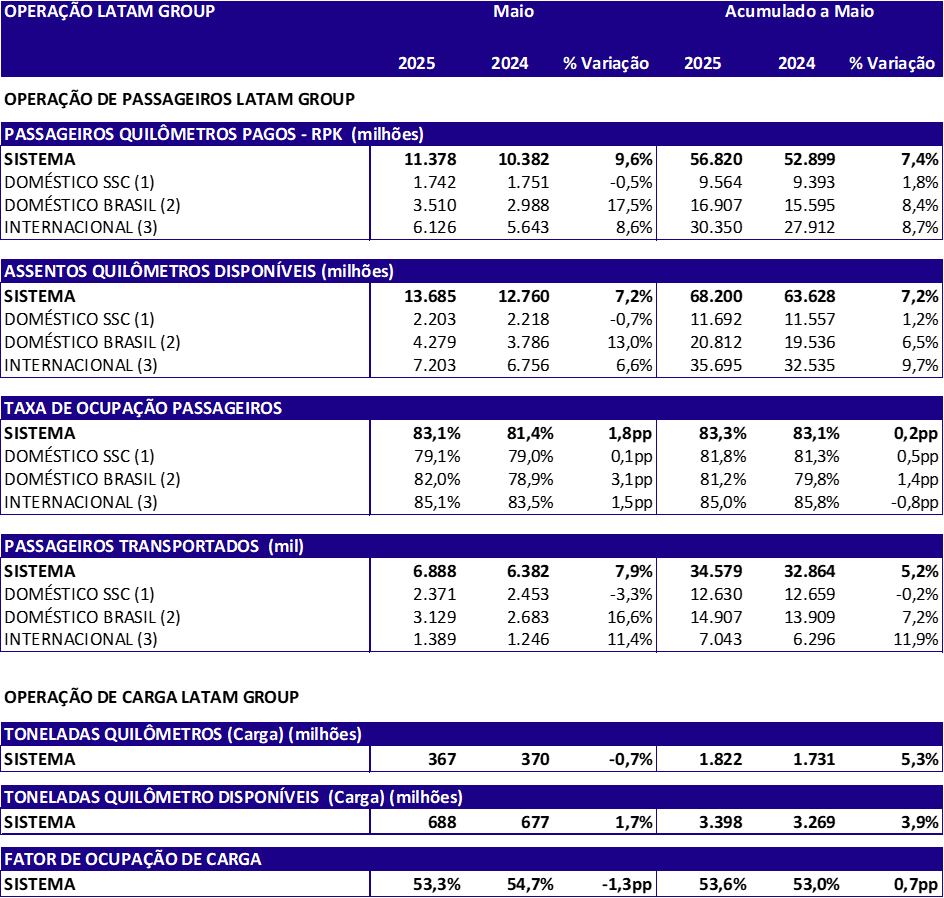Click 'FATOR DE OCUPAÇÃO DE CARGA' section bar

pyautogui.click(x=472, y=859)
